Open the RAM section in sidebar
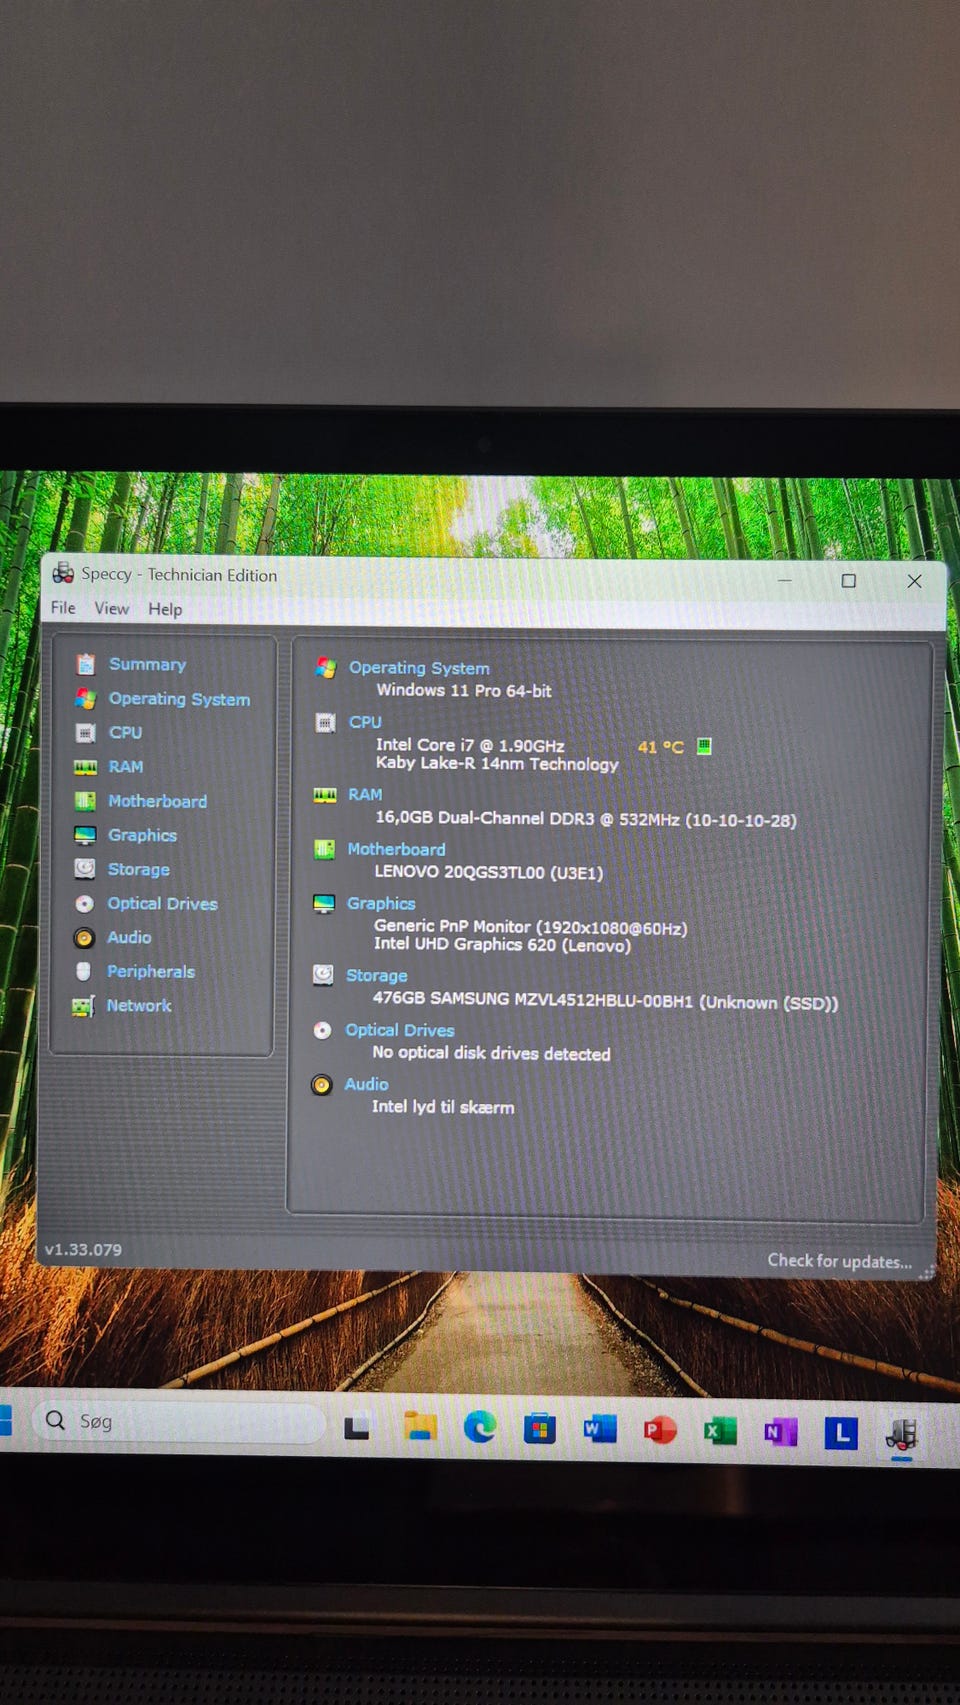 click(126, 767)
